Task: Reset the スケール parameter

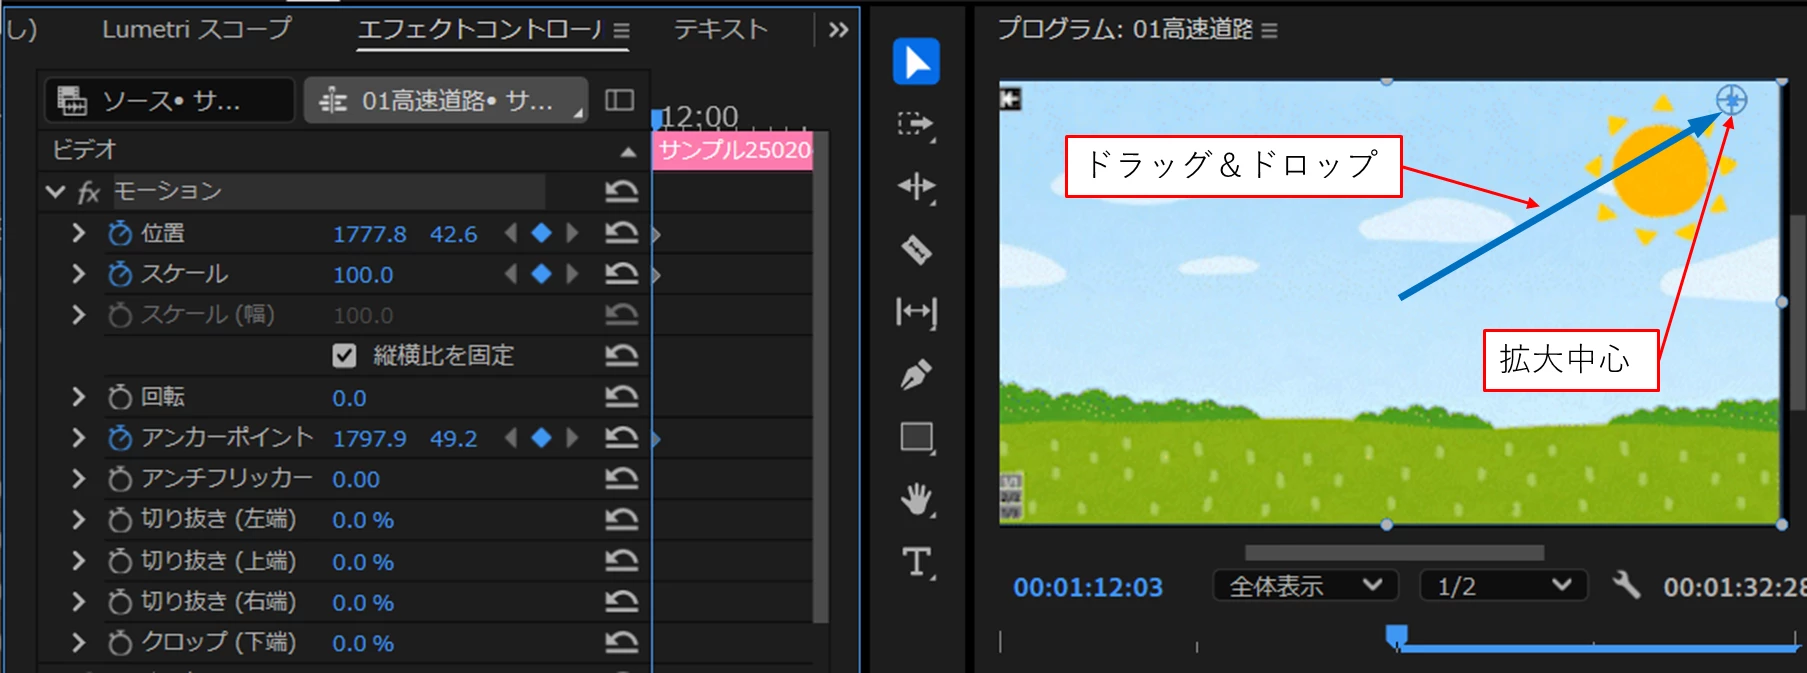Action: [621, 274]
